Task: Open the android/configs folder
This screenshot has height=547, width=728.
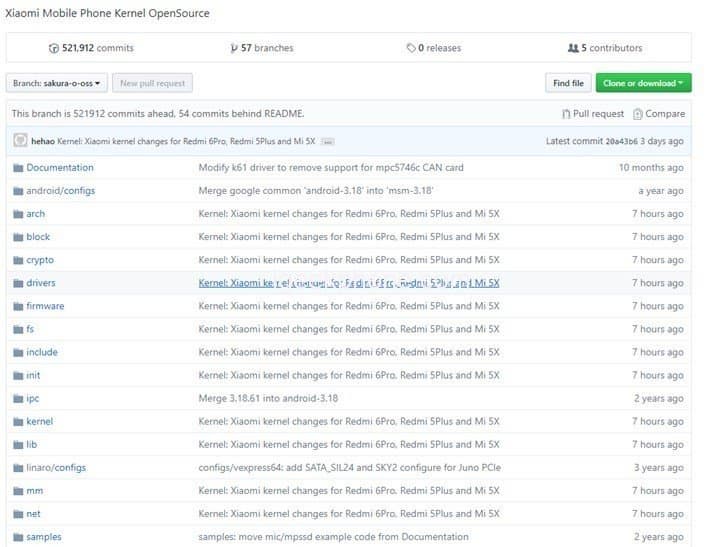Action: point(60,191)
